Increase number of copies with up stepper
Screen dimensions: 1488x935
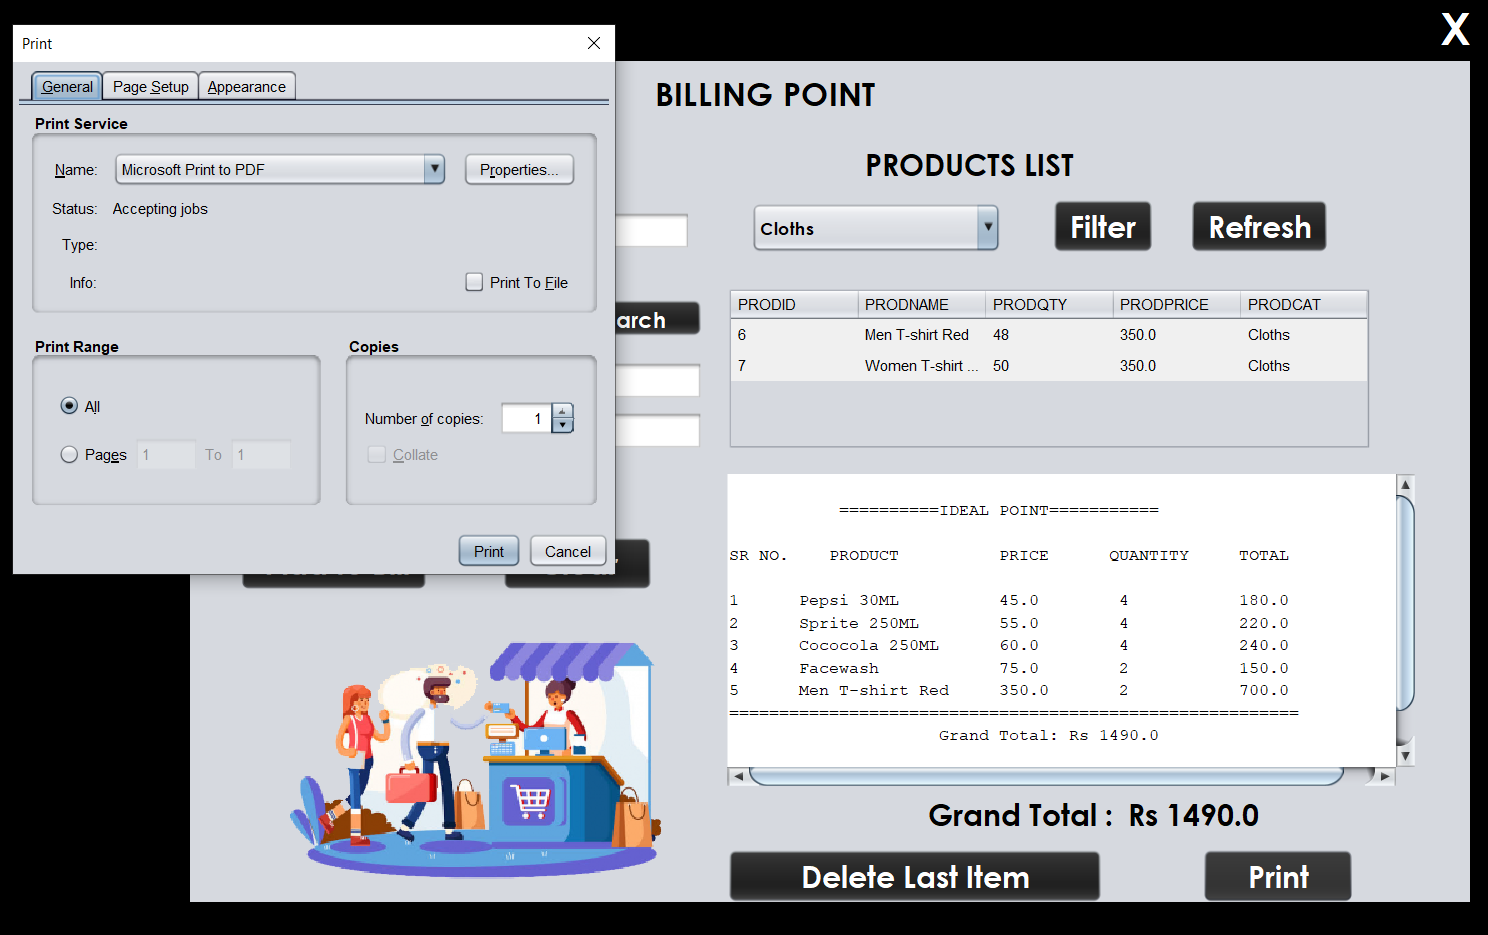(561, 410)
